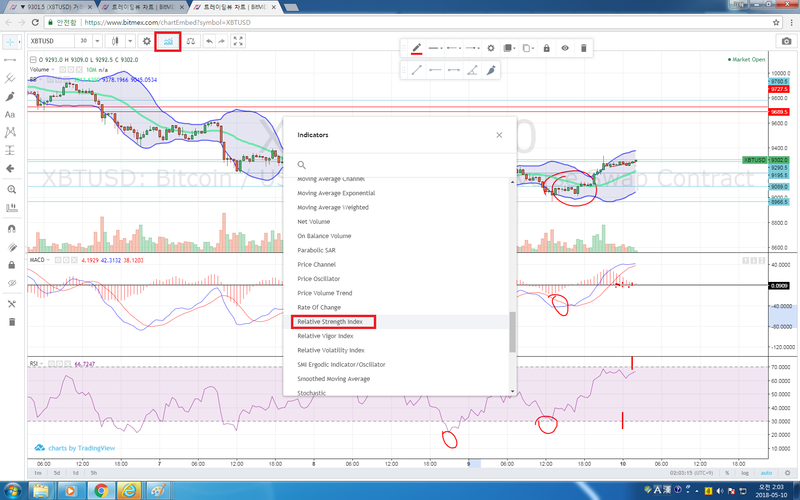Switch to the 1d time range

click(x=76, y=473)
